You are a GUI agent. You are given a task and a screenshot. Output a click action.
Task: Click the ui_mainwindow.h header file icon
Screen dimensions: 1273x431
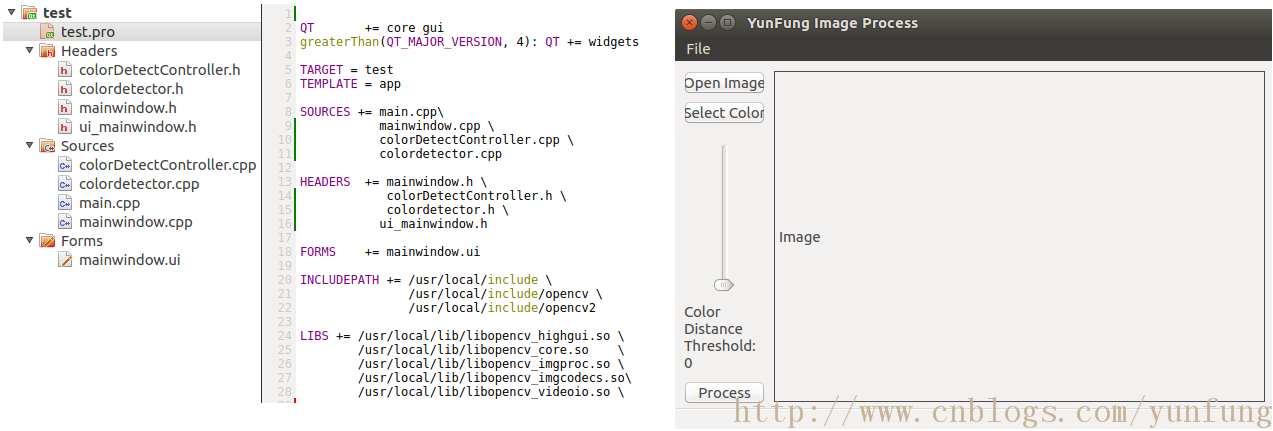click(x=65, y=127)
